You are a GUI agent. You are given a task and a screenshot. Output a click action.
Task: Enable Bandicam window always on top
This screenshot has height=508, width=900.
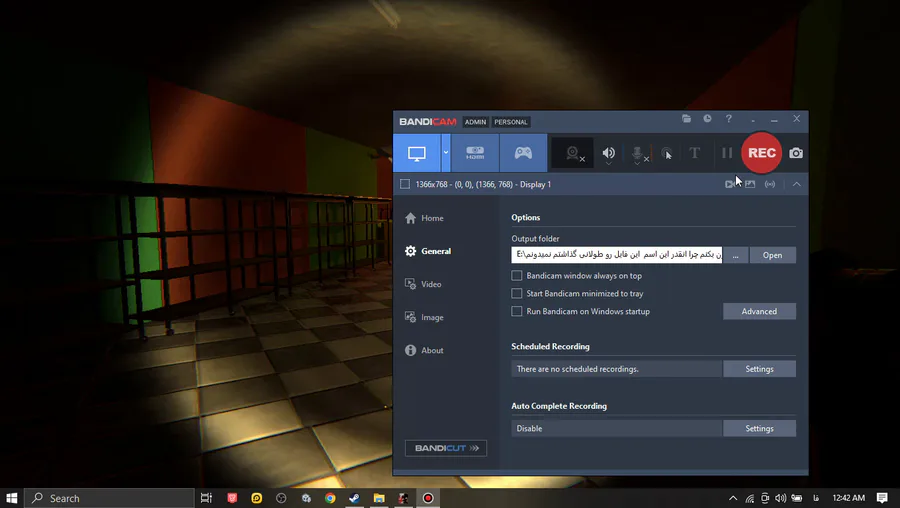(x=517, y=276)
